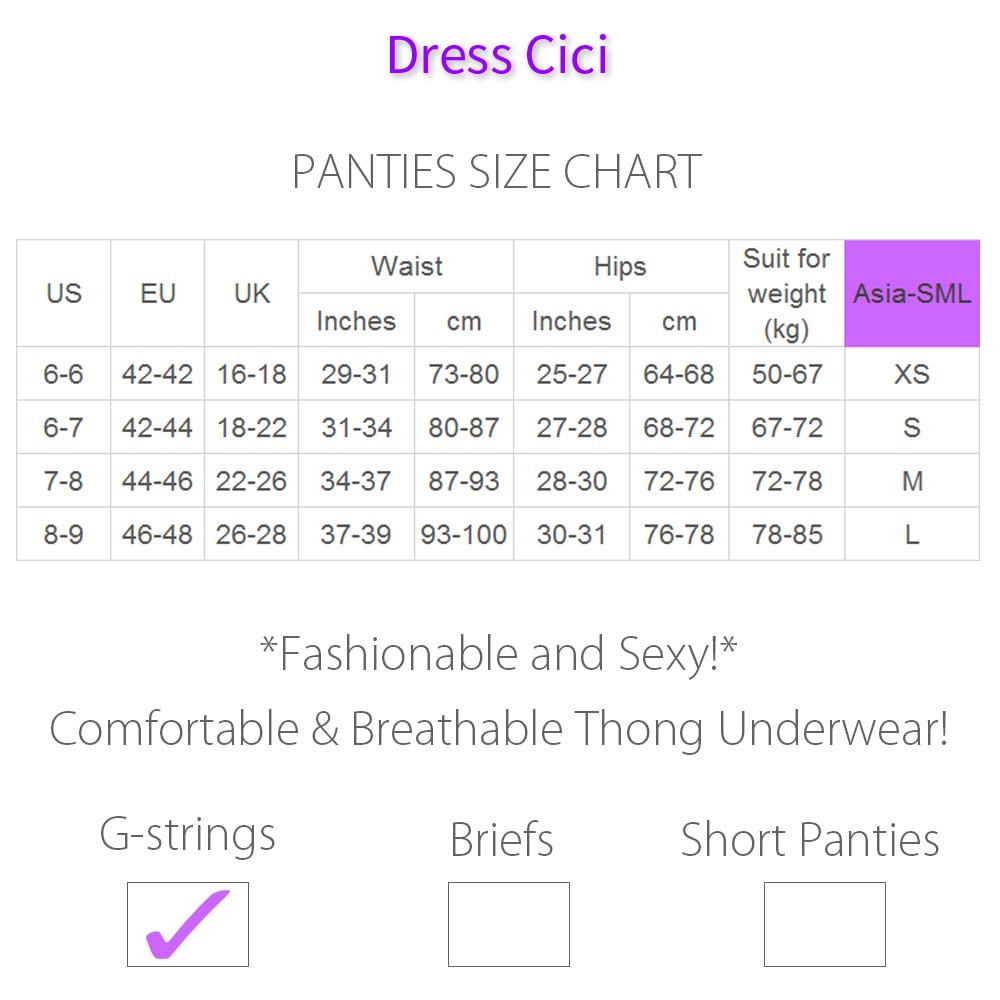The image size is (1000, 1000).
Task: Select the Asia size M cell
Action: click(x=912, y=481)
